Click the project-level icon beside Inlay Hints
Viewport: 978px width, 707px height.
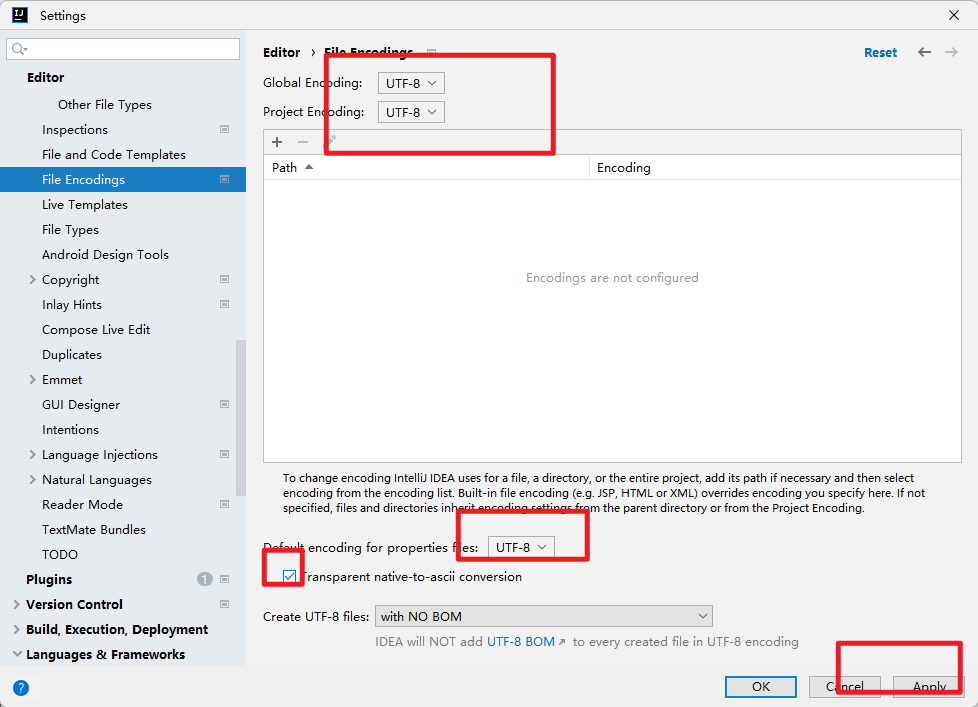coord(225,304)
